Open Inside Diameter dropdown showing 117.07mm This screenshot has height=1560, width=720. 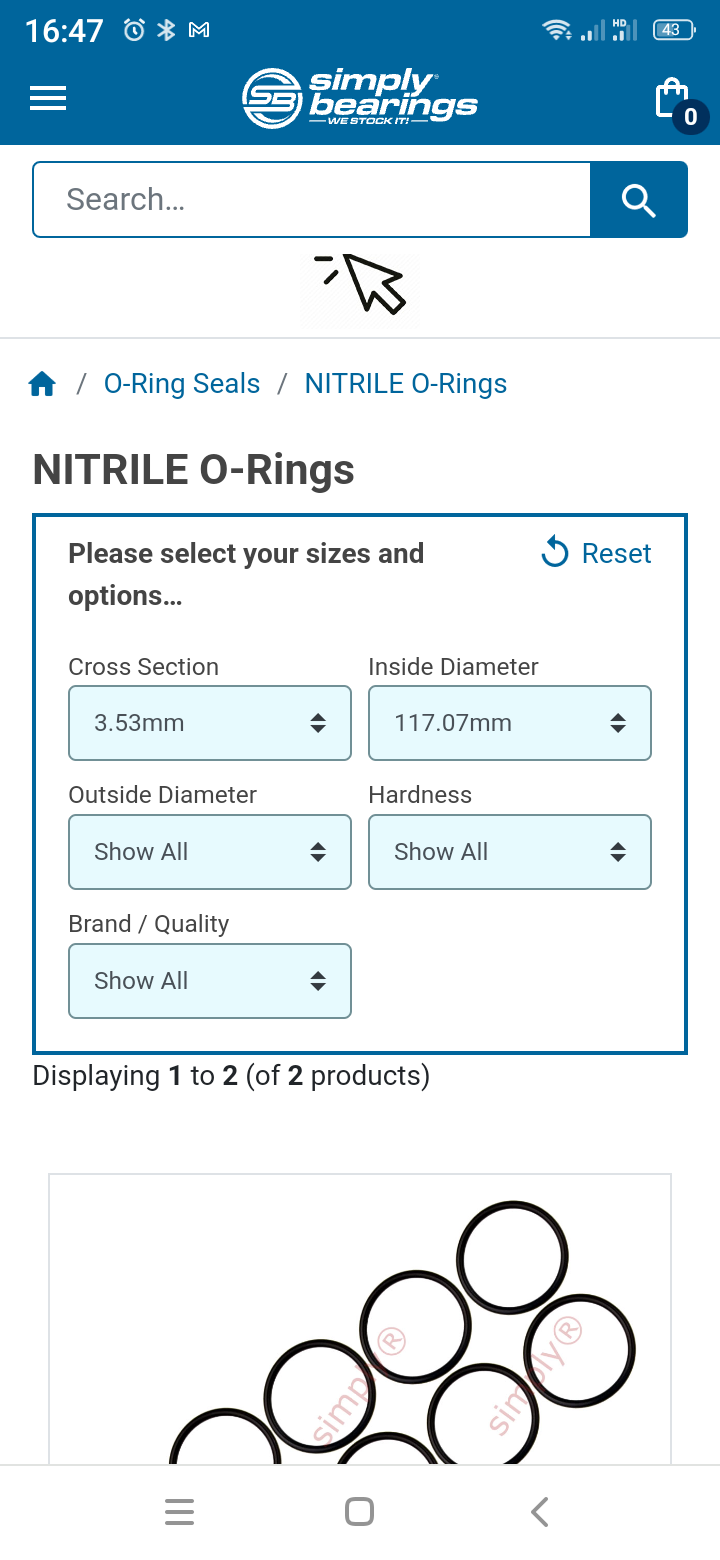510,723
